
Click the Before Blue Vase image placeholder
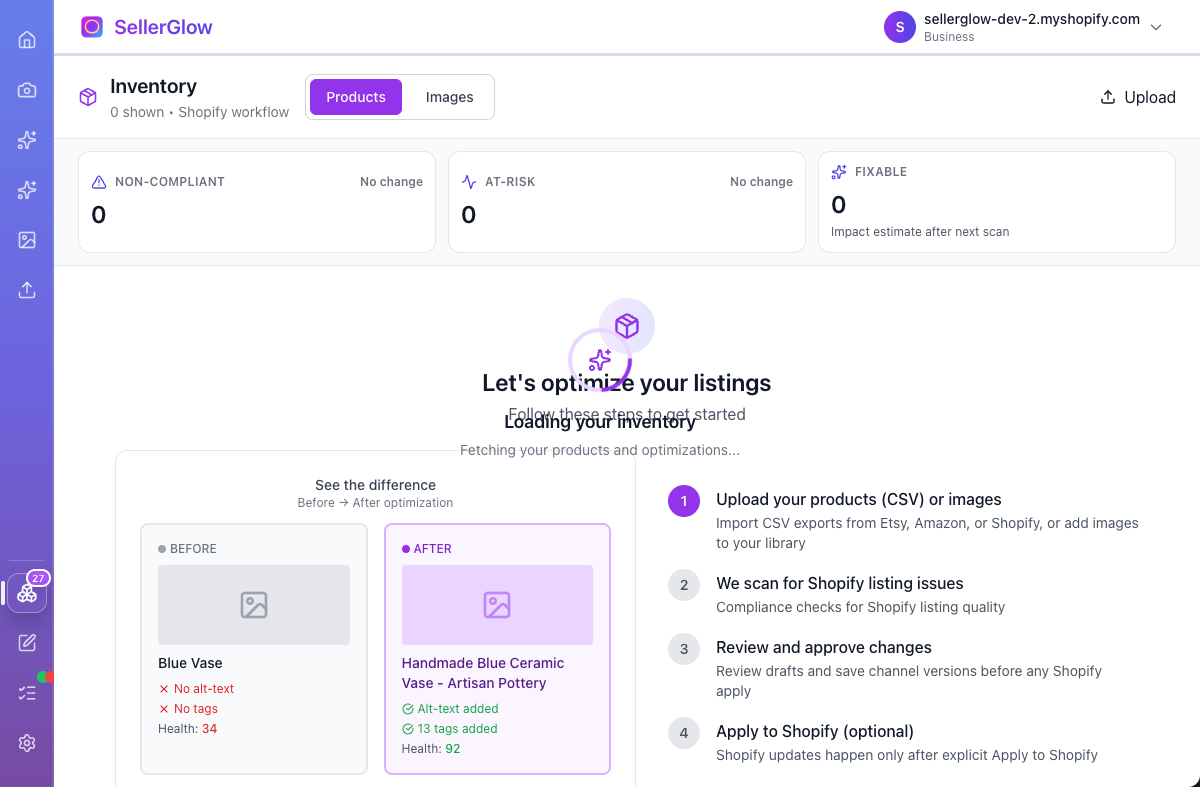pyautogui.click(x=254, y=605)
